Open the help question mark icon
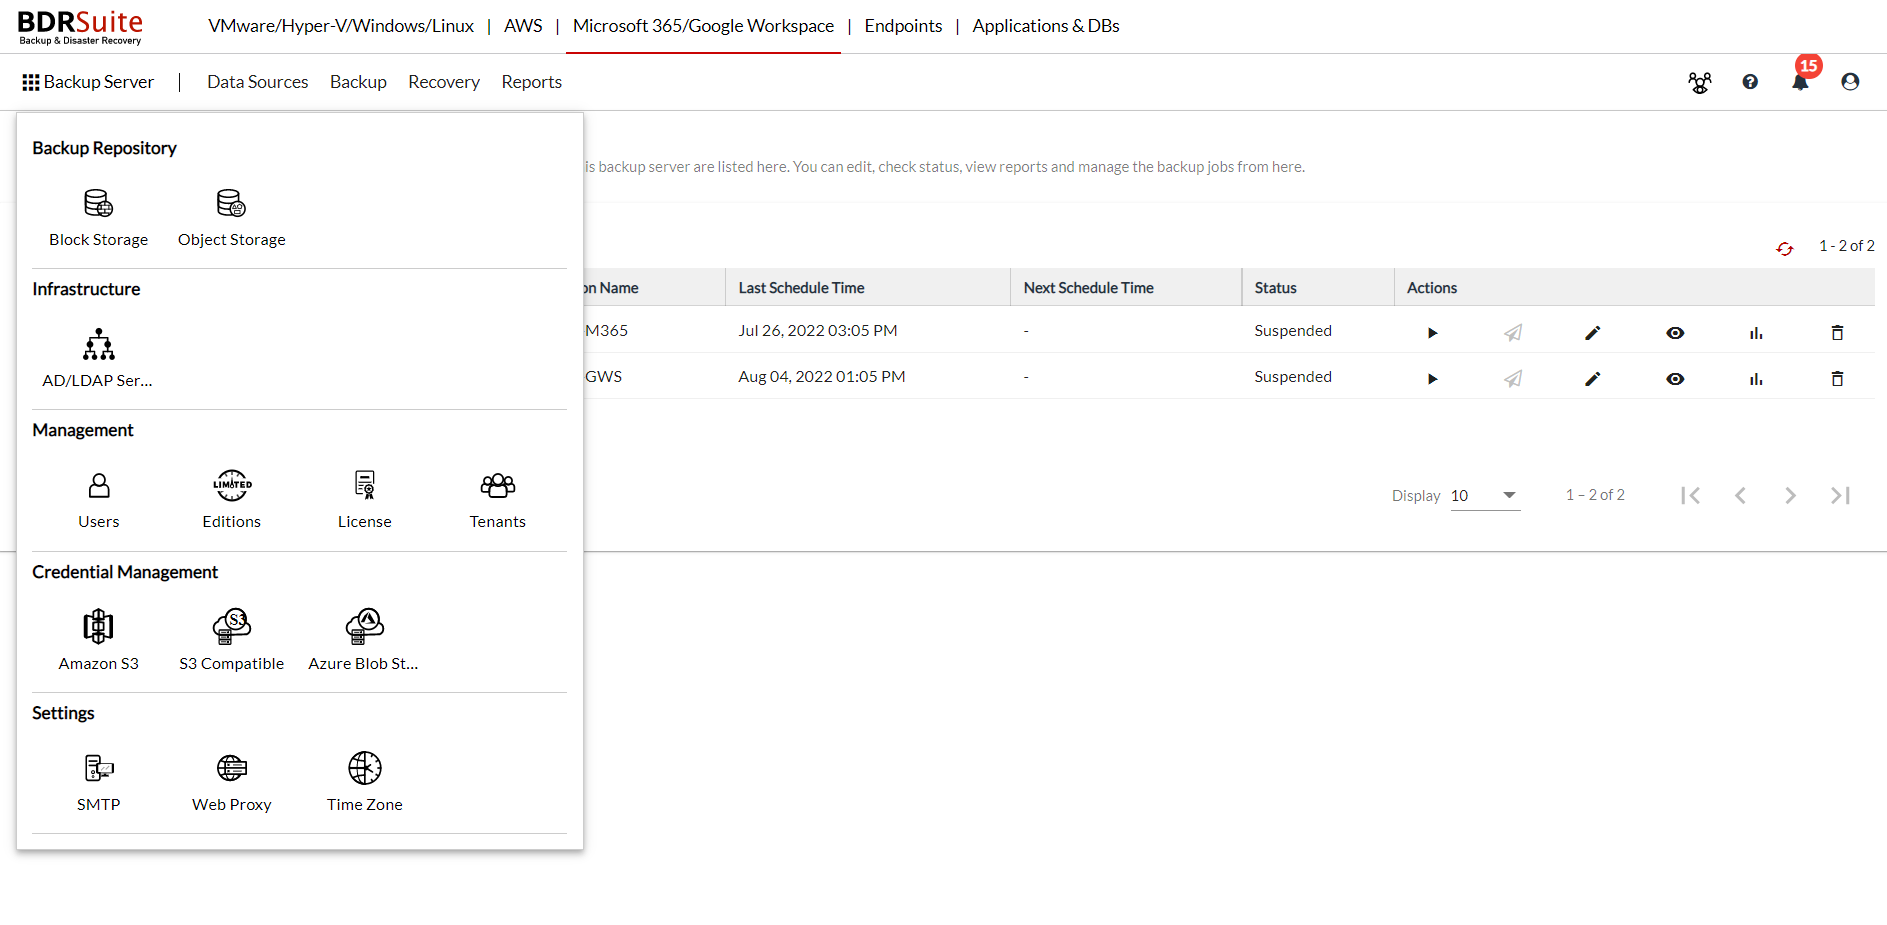This screenshot has height=925, width=1887. tap(1749, 82)
